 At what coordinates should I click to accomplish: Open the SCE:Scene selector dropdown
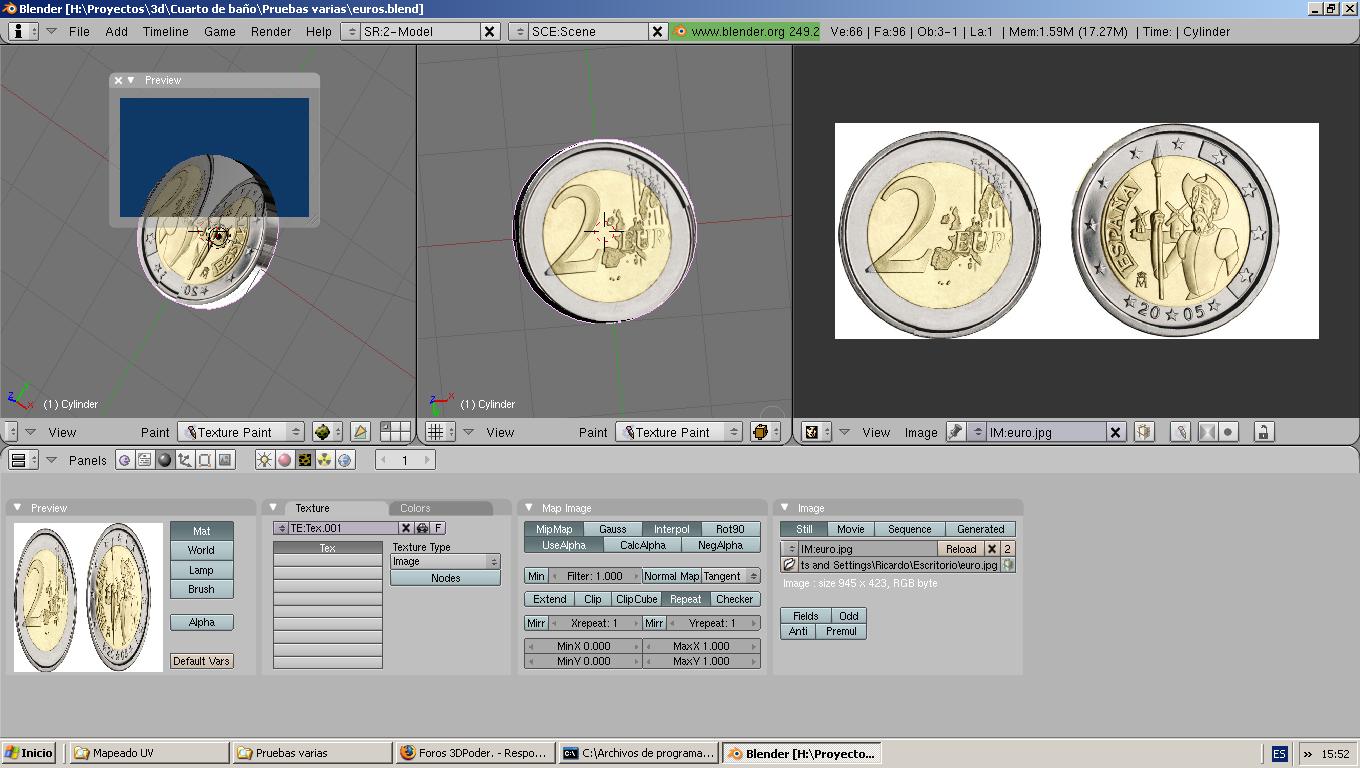point(518,31)
